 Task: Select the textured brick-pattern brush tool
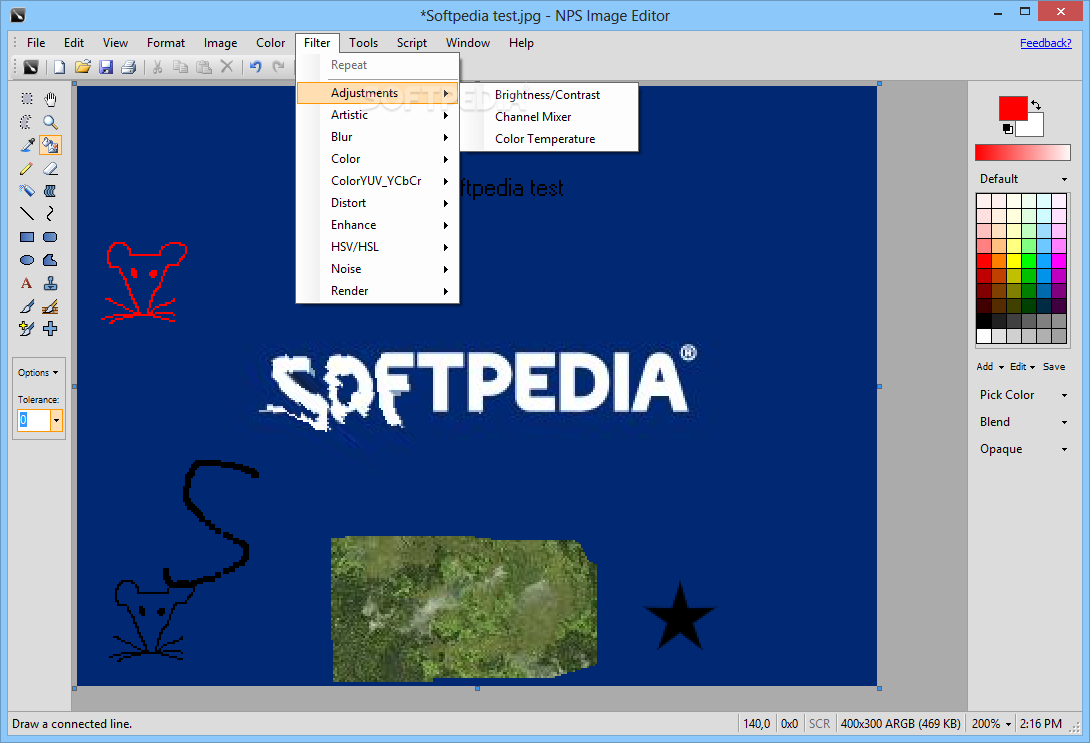pos(50,306)
